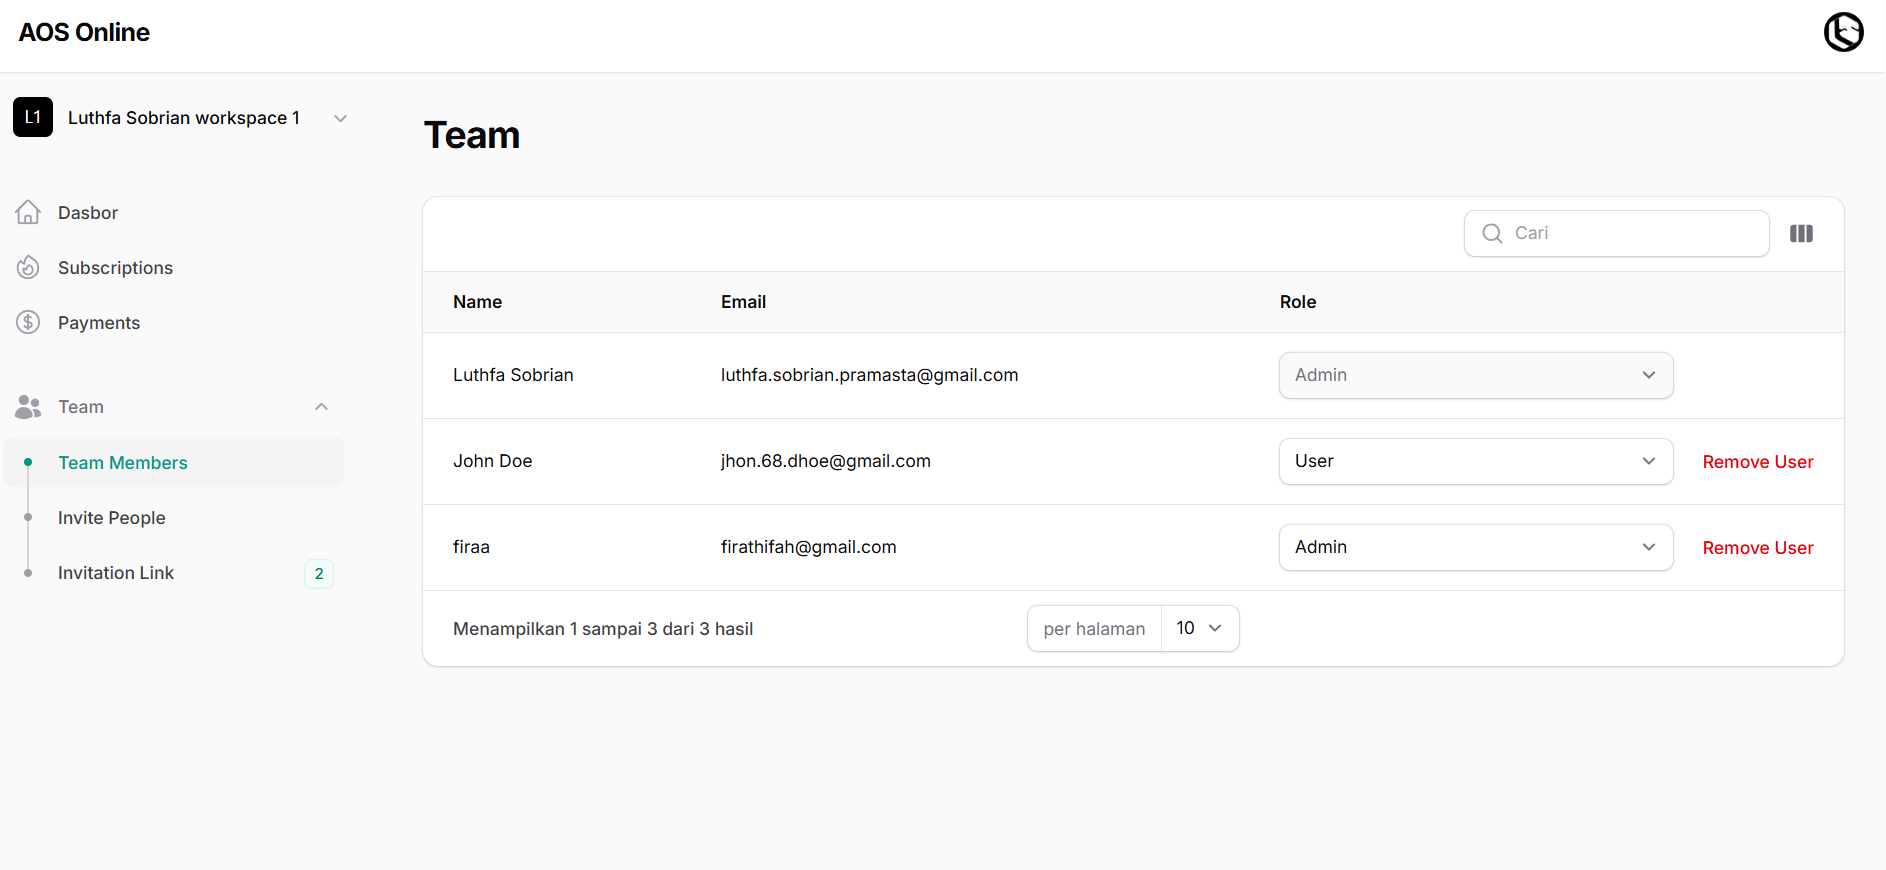Click the L1 workspace badge

click(33, 117)
